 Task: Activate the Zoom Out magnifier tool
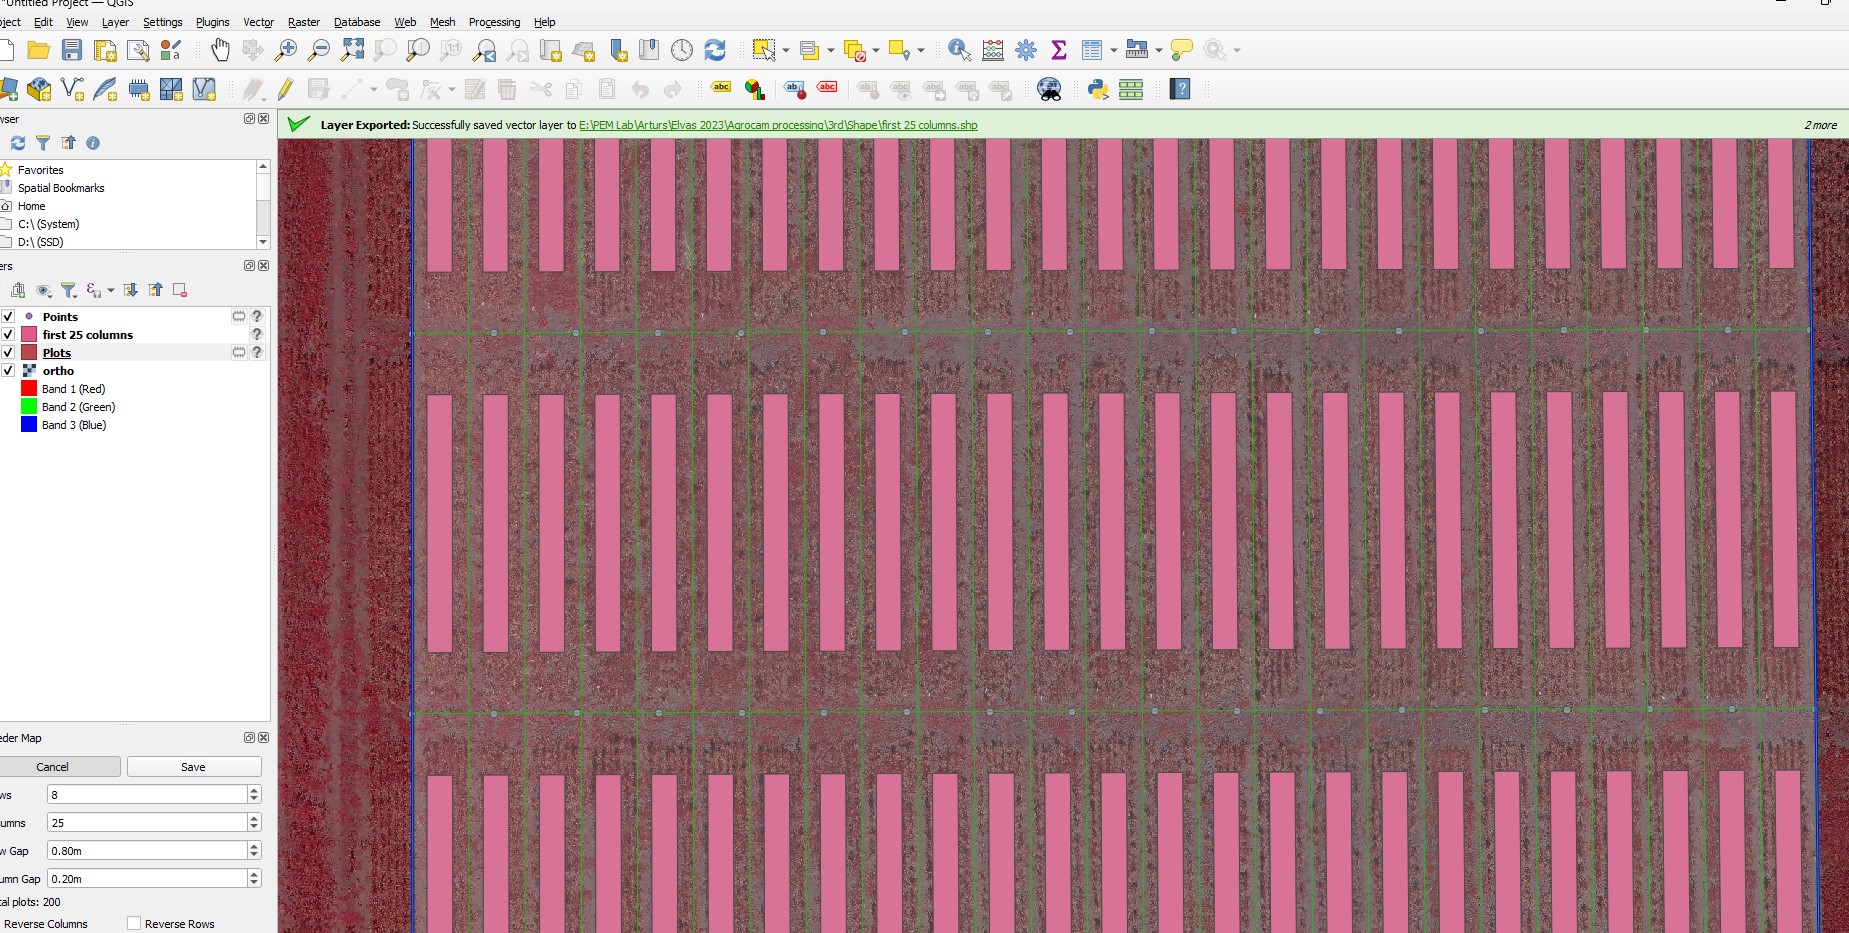(319, 50)
